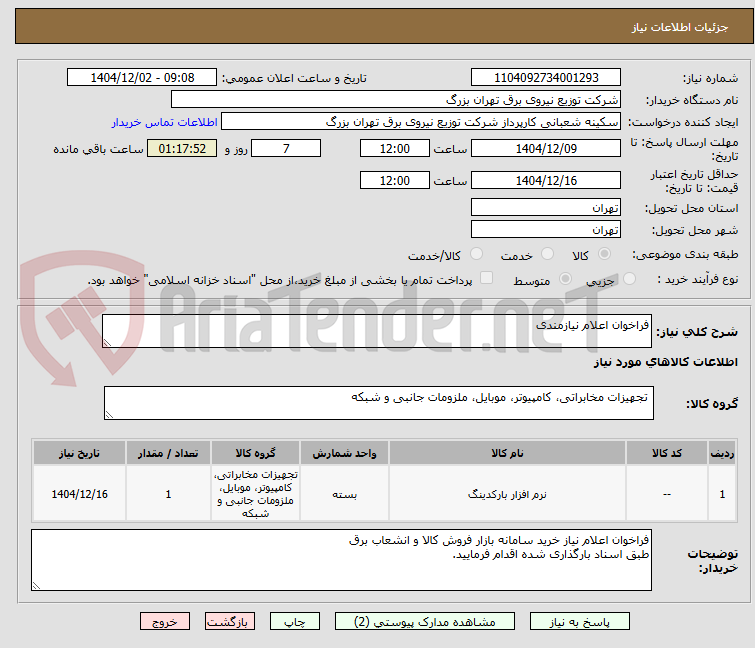This screenshot has height=648, width=755.
Task: Click the کد کالا column header
Action: 667,453
